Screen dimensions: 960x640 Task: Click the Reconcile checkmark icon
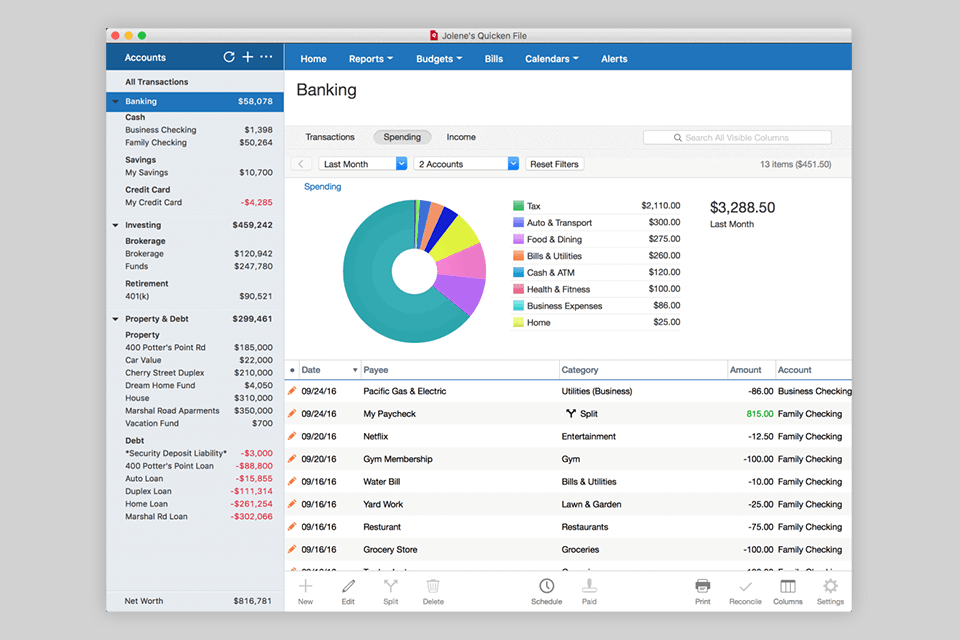pos(745,587)
